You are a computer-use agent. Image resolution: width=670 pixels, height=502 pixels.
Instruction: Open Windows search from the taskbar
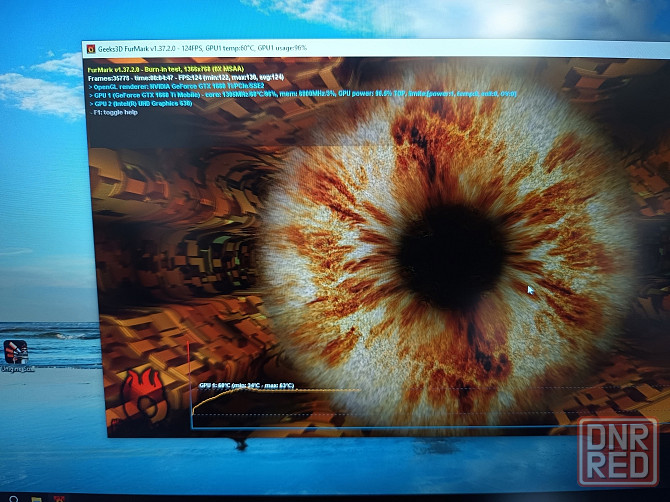pyautogui.click(x=13, y=497)
